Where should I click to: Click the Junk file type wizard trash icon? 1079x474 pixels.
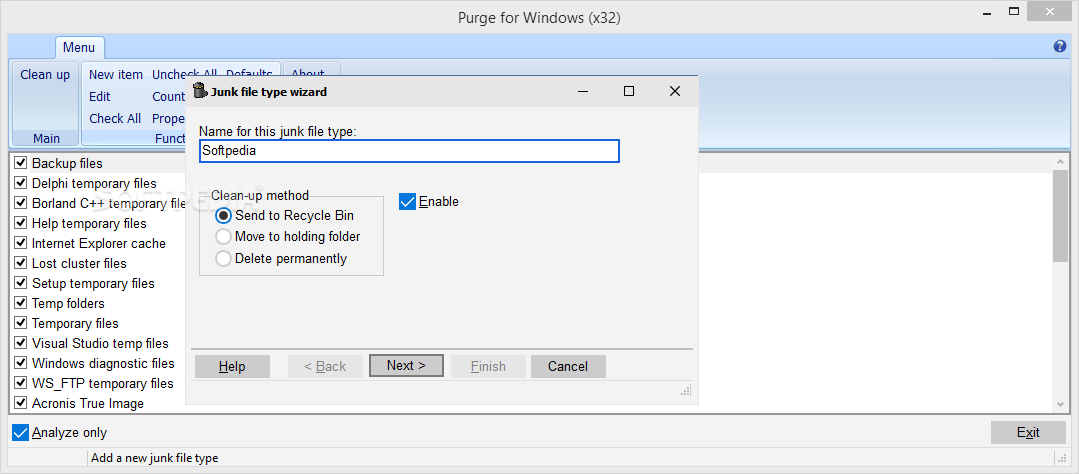(x=200, y=91)
